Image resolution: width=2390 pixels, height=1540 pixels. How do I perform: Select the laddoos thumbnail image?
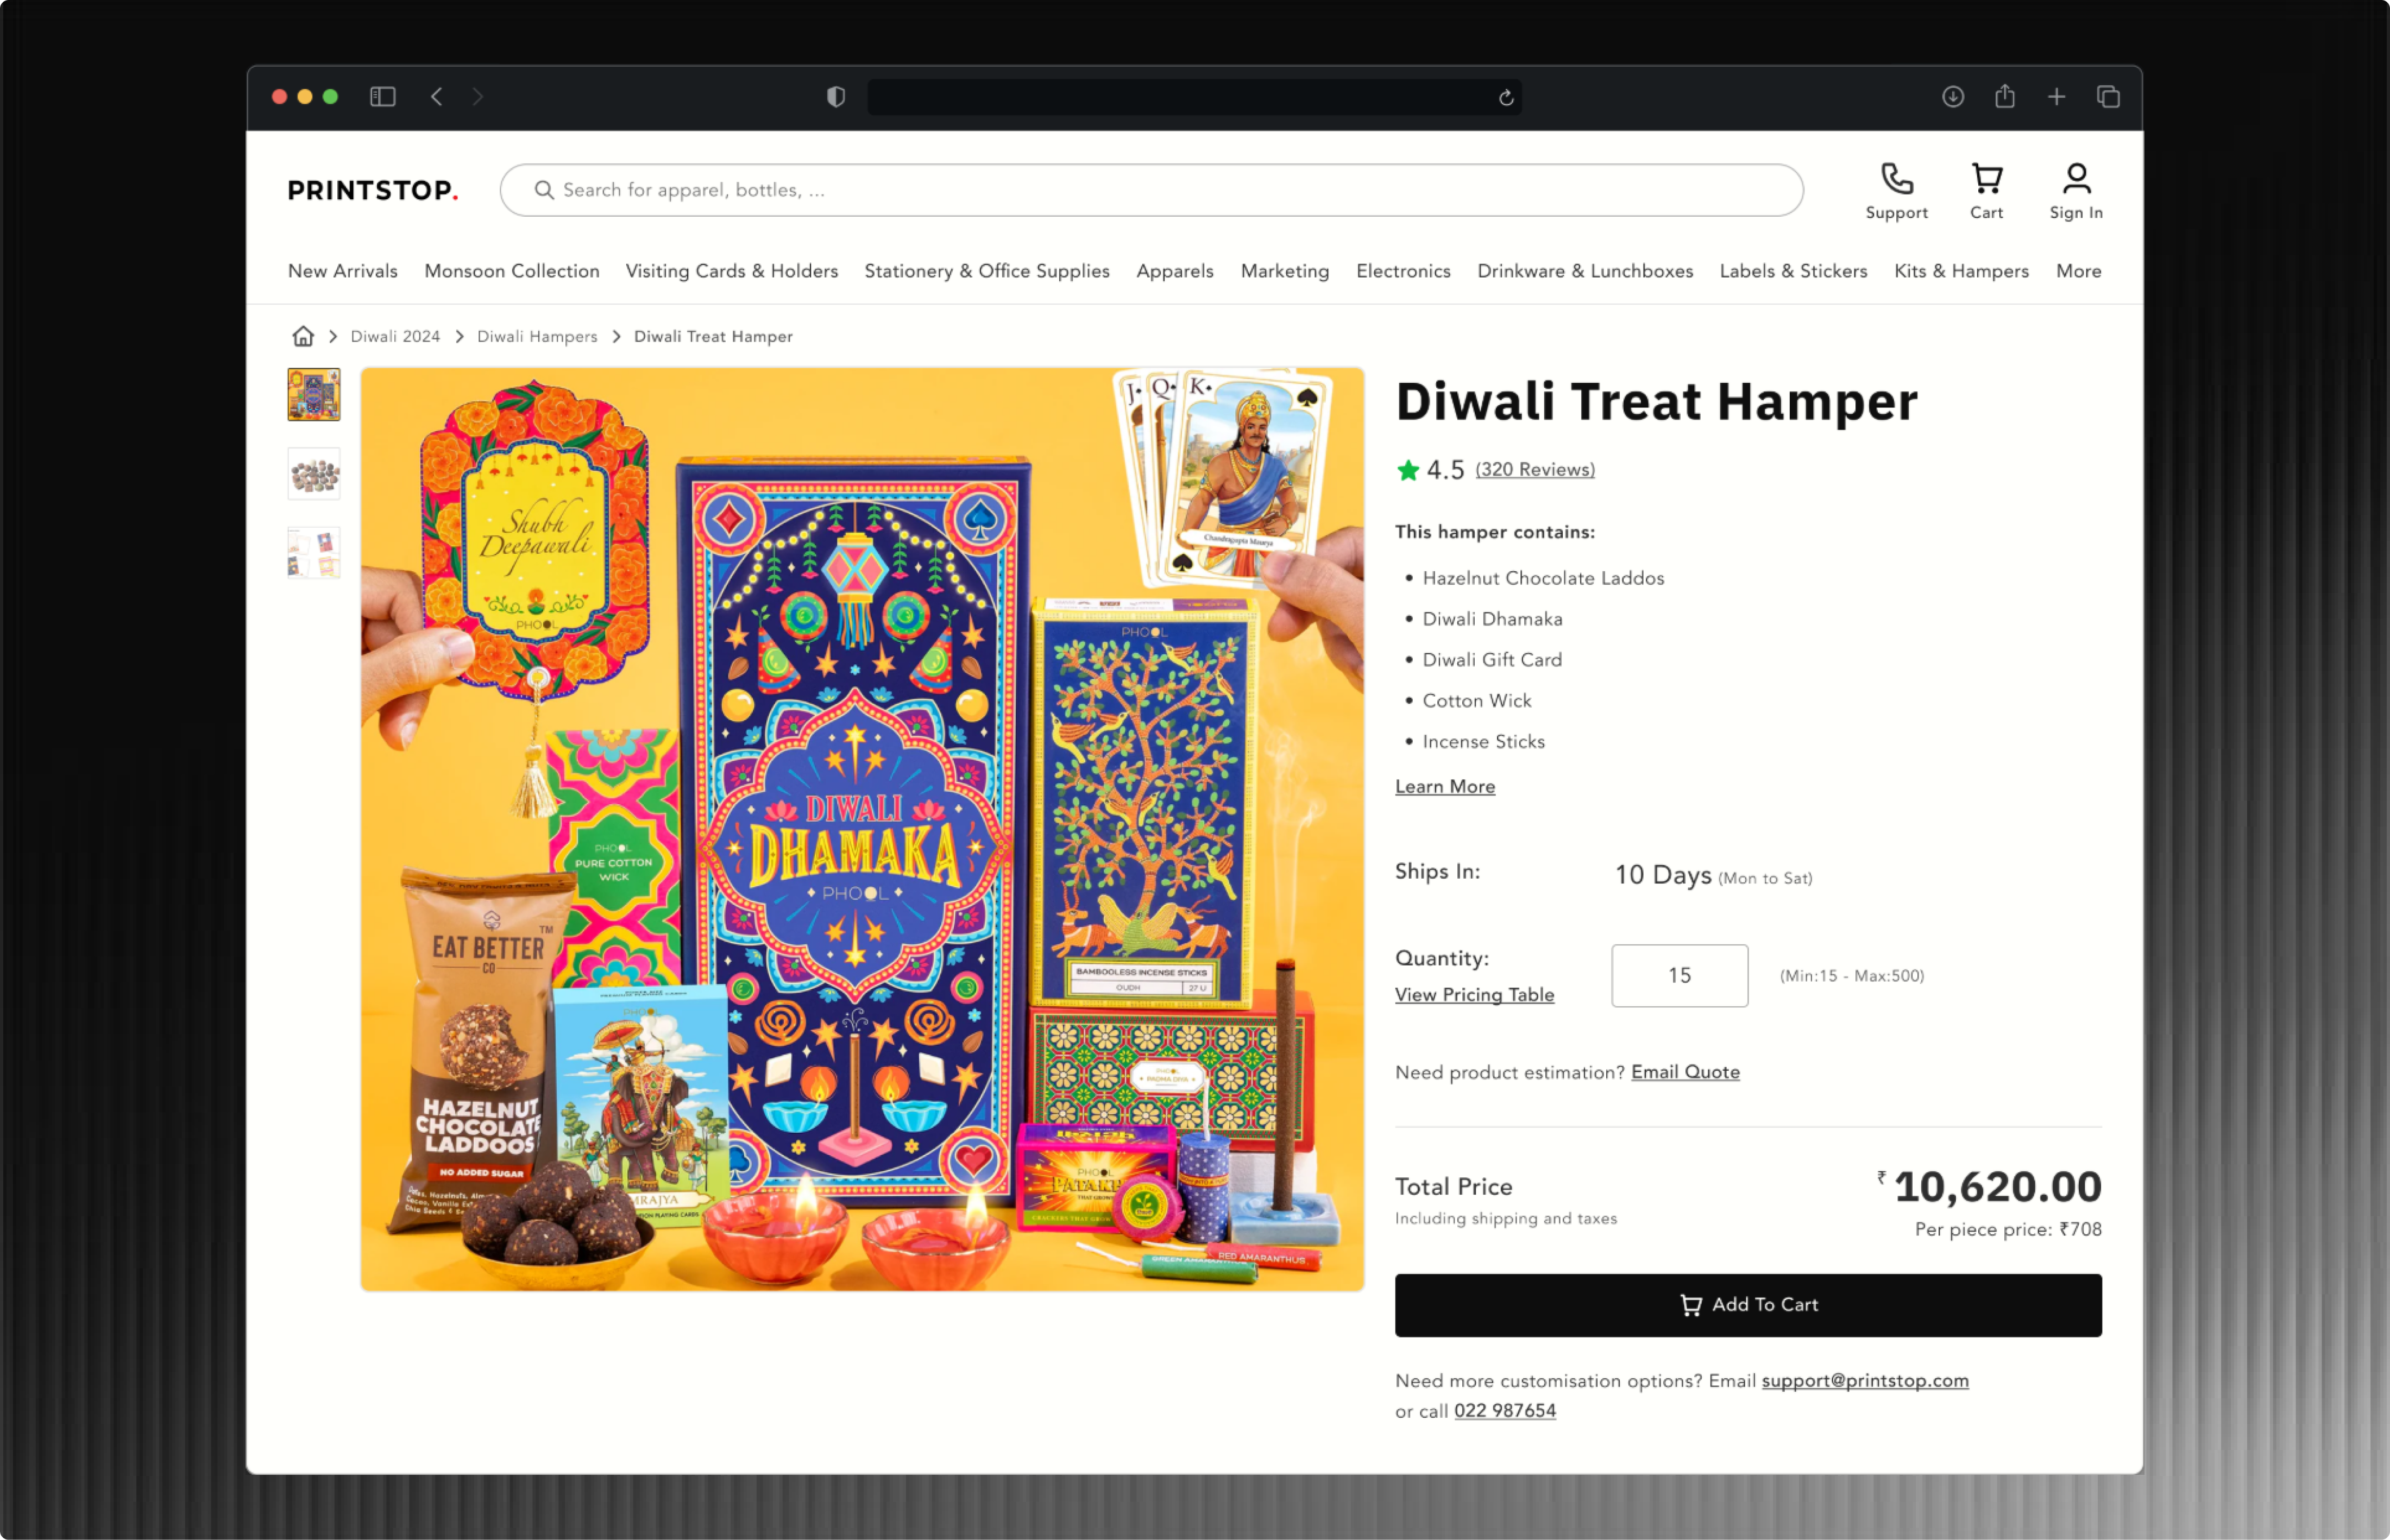pyautogui.click(x=314, y=474)
